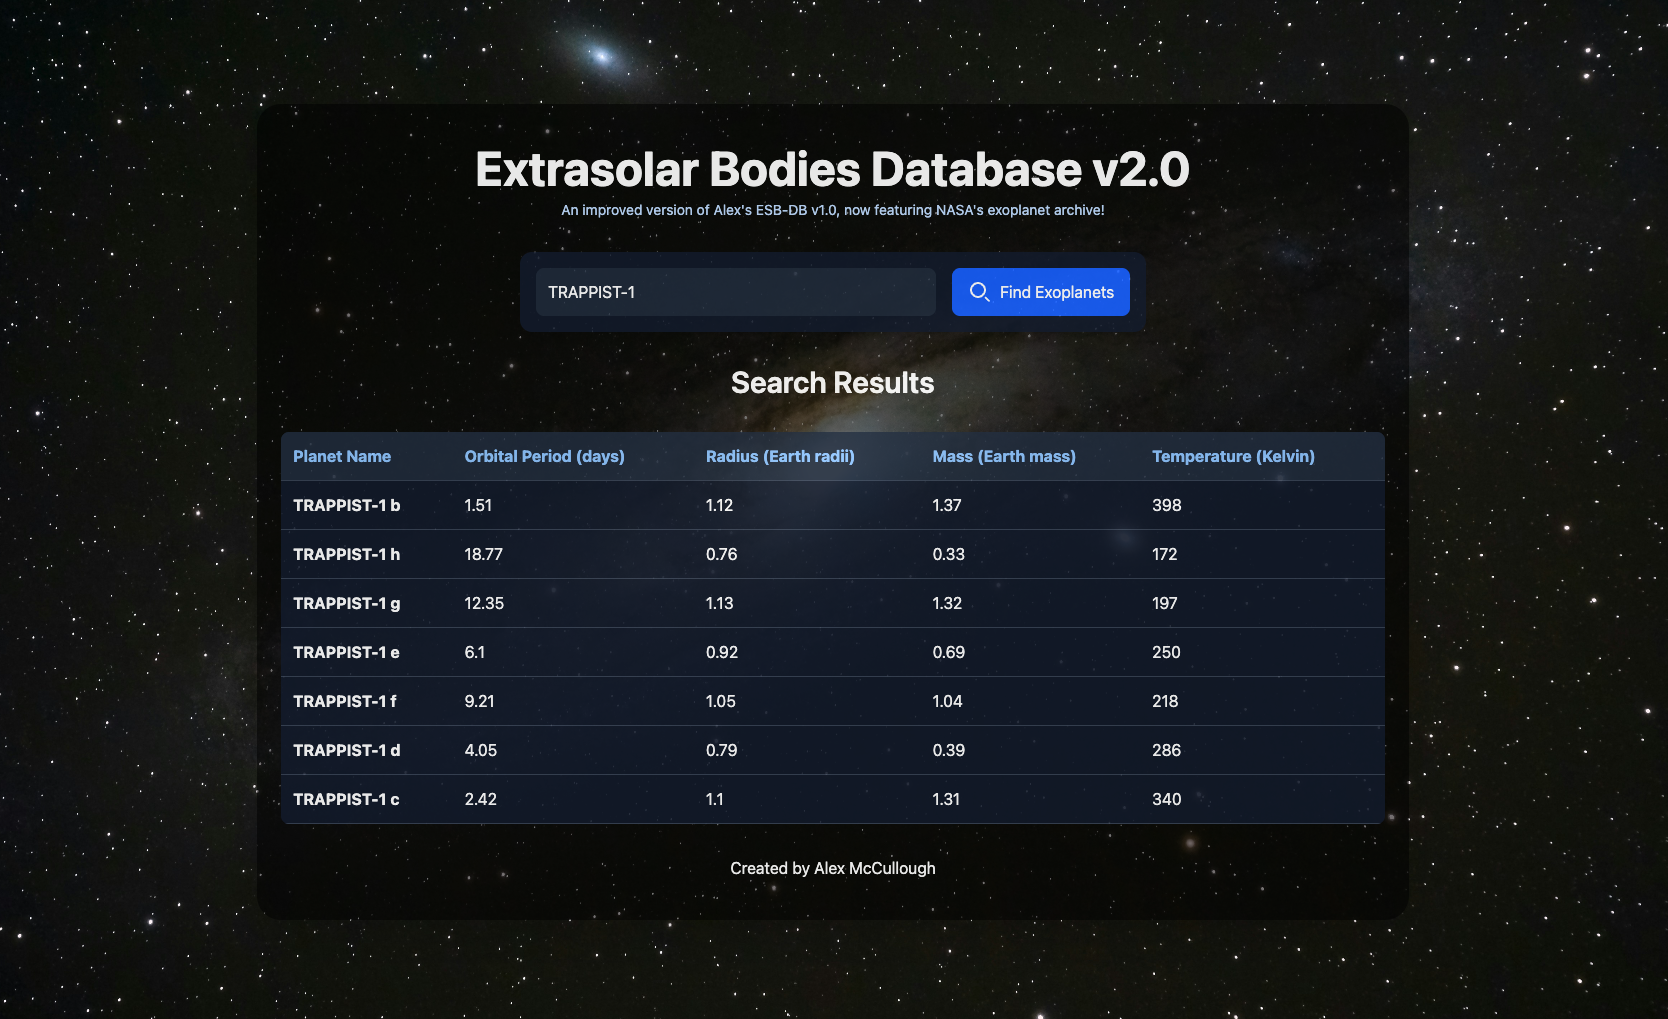Click radius value 1.05
The width and height of the screenshot is (1668, 1019).
(720, 701)
